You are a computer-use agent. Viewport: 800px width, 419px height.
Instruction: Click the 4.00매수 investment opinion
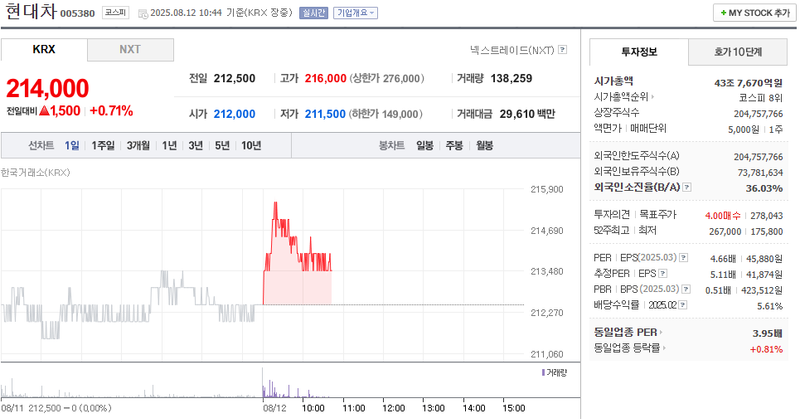[722, 216]
